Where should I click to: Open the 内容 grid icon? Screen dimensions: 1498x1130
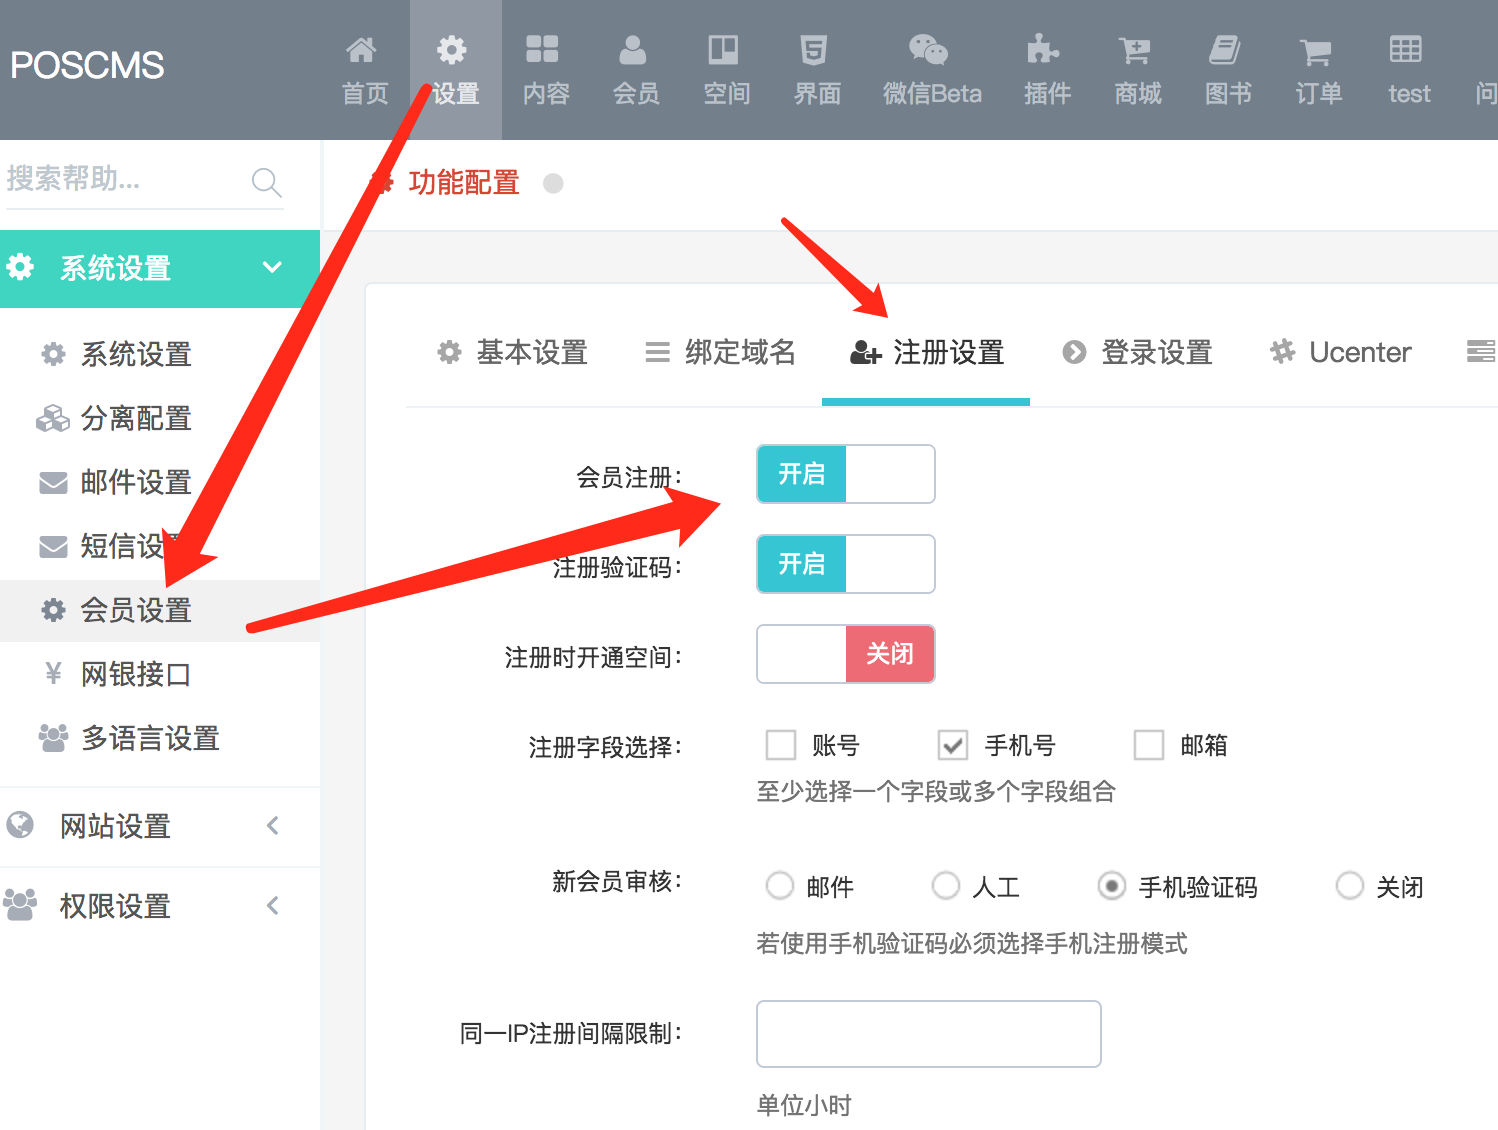pyautogui.click(x=542, y=49)
